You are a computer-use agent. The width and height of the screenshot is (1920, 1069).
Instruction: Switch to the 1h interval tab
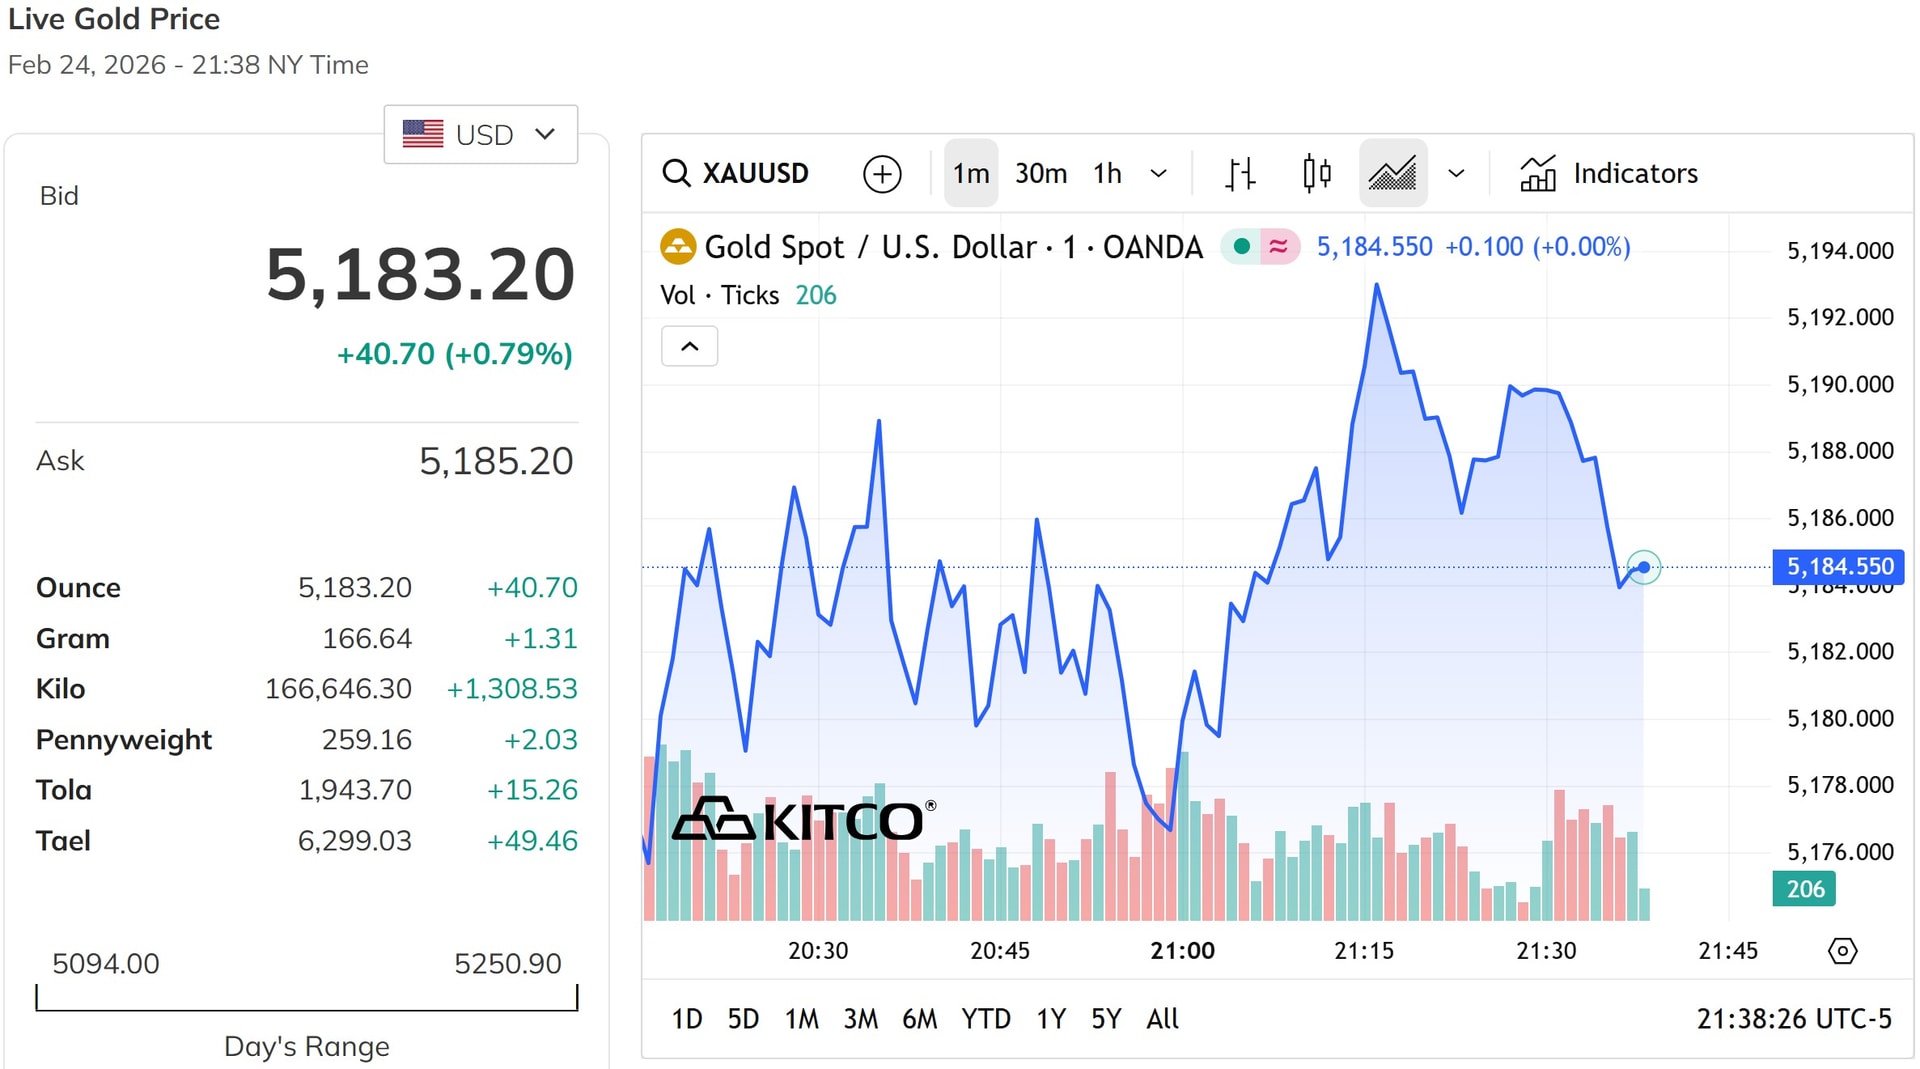click(x=1106, y=173)
